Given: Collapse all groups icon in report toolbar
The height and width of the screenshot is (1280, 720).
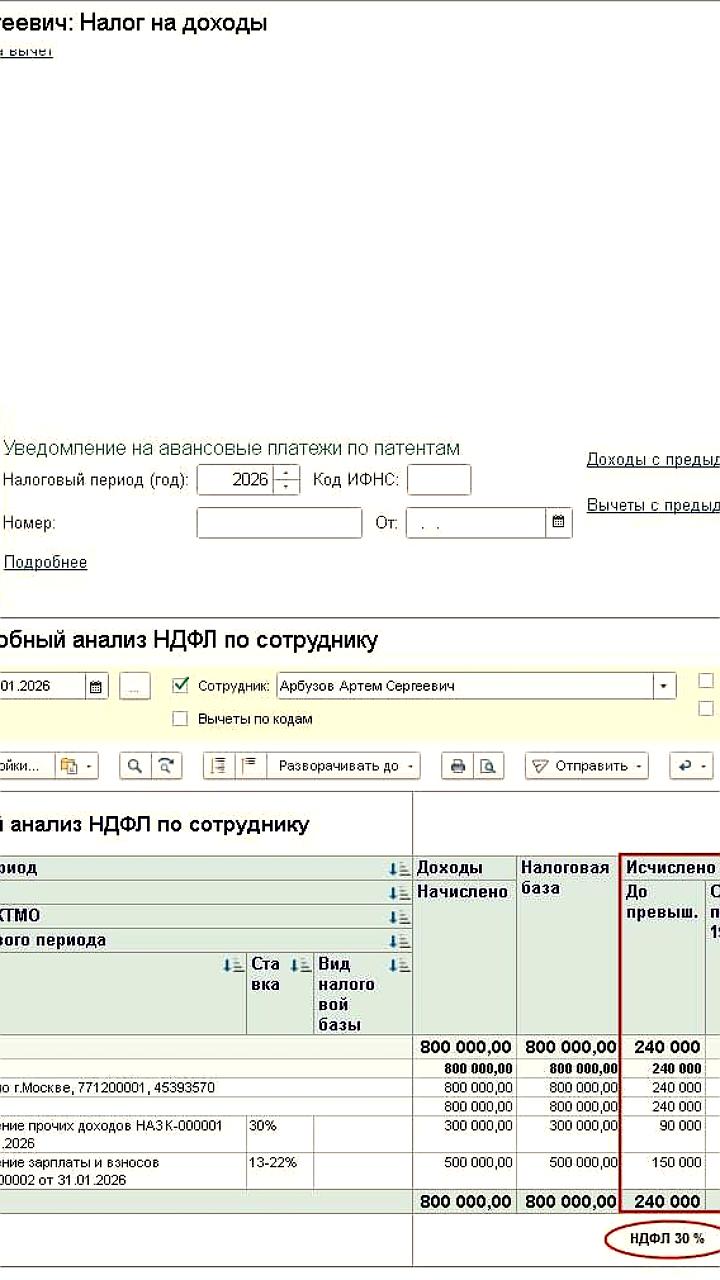Looking at the screenshot, I should 219,766.
